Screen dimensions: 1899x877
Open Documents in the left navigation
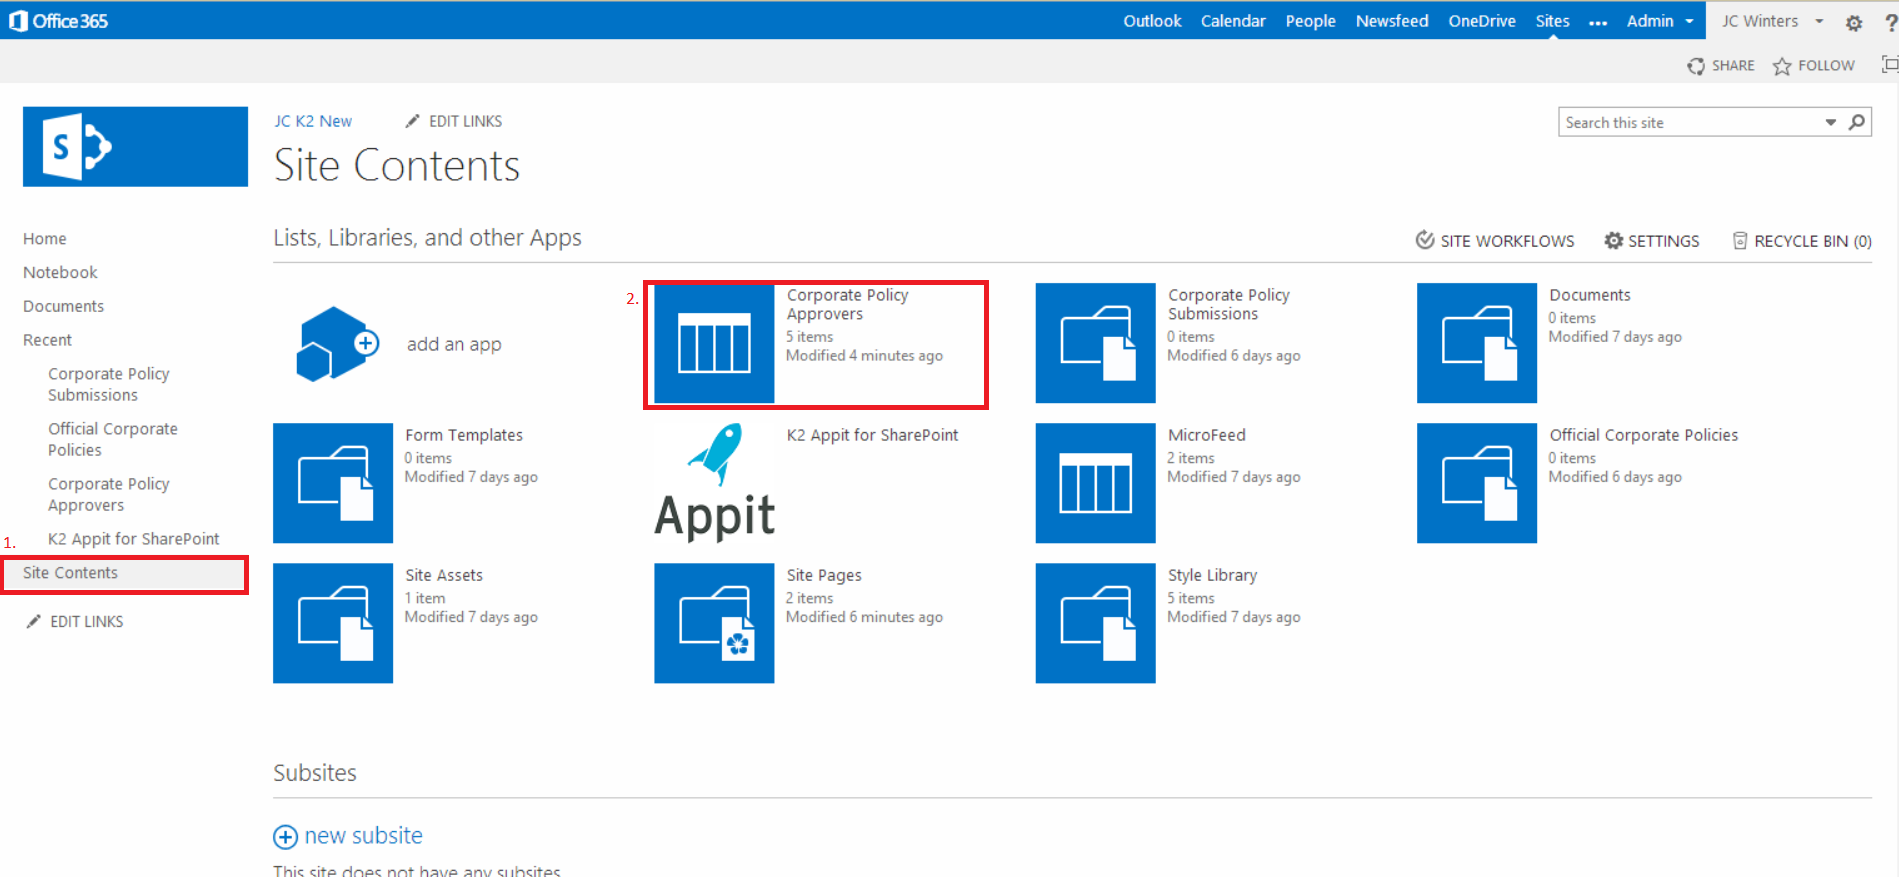pos(63,306)
